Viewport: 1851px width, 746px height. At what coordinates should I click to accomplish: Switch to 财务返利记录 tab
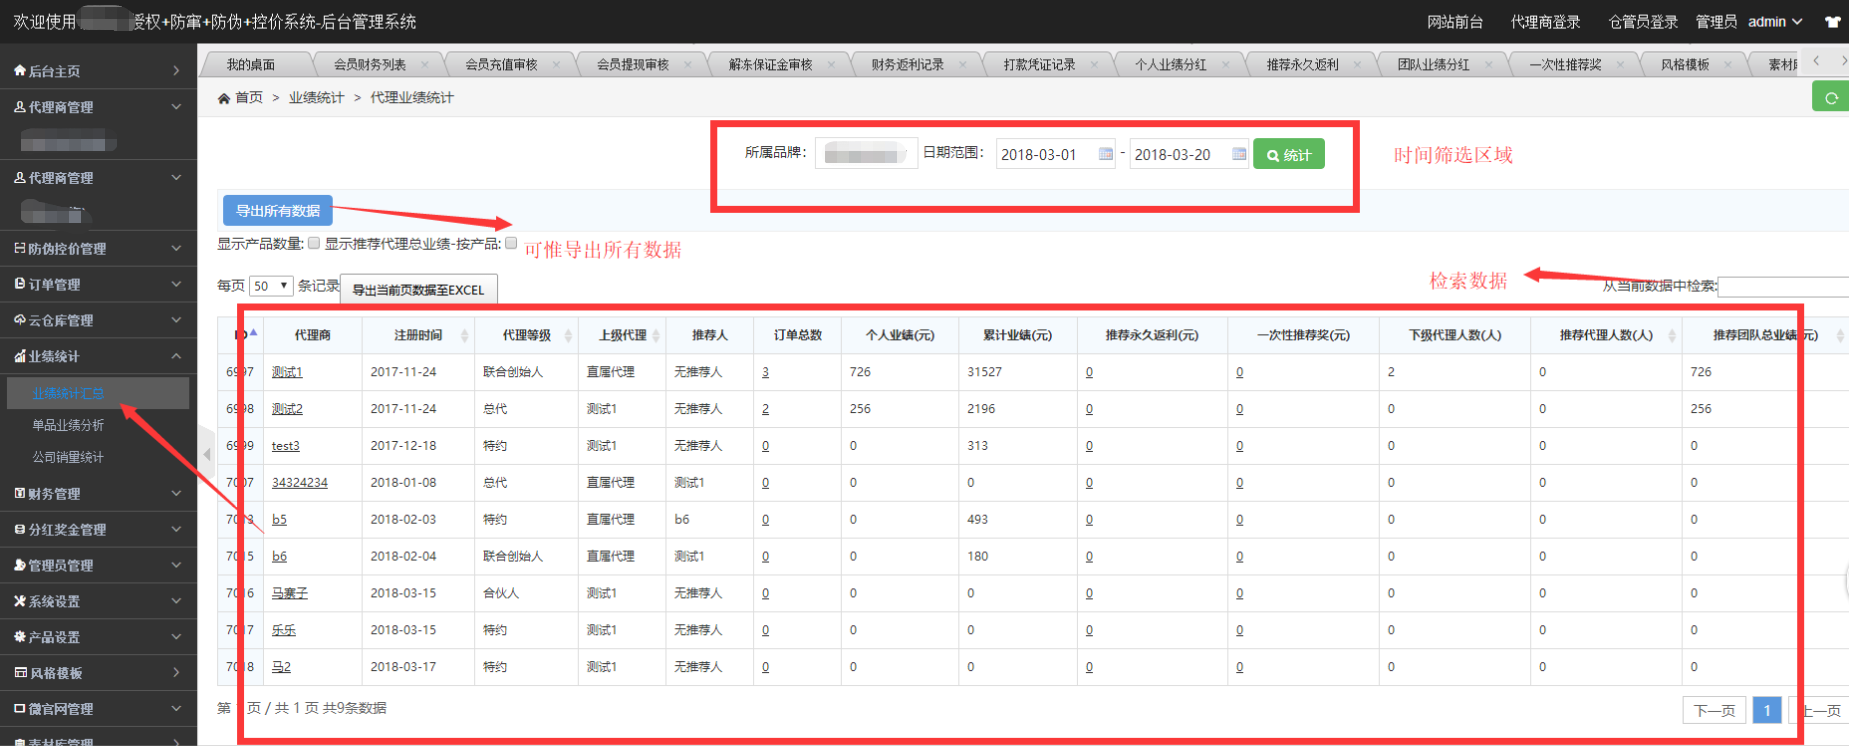tap(907, 65)
